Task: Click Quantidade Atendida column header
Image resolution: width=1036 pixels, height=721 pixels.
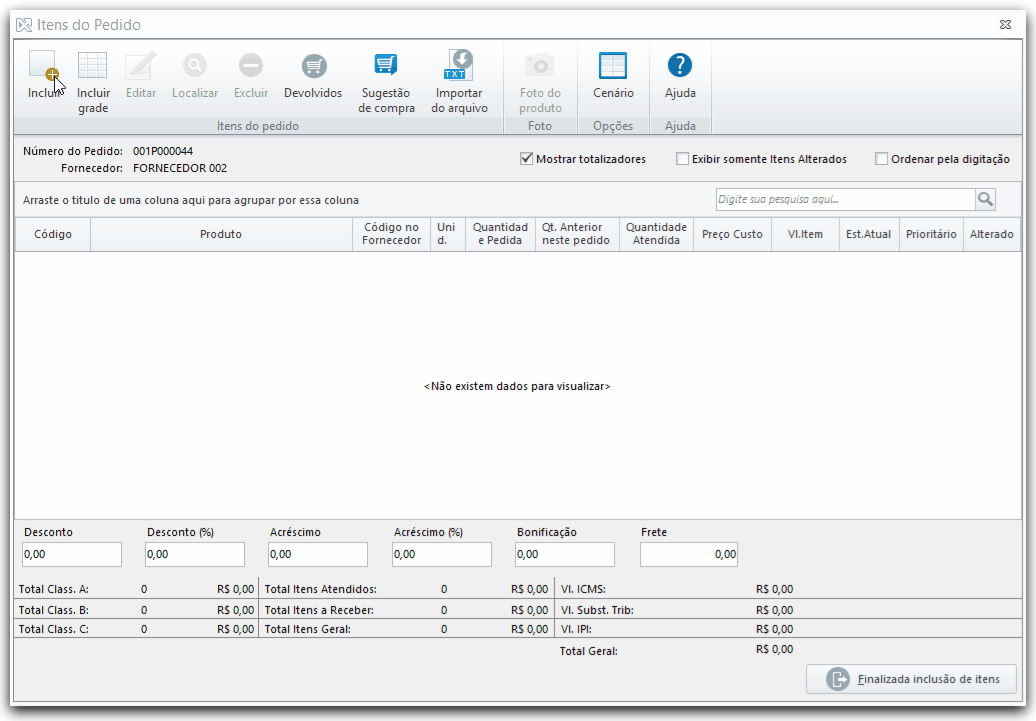Action: (656, 234)
